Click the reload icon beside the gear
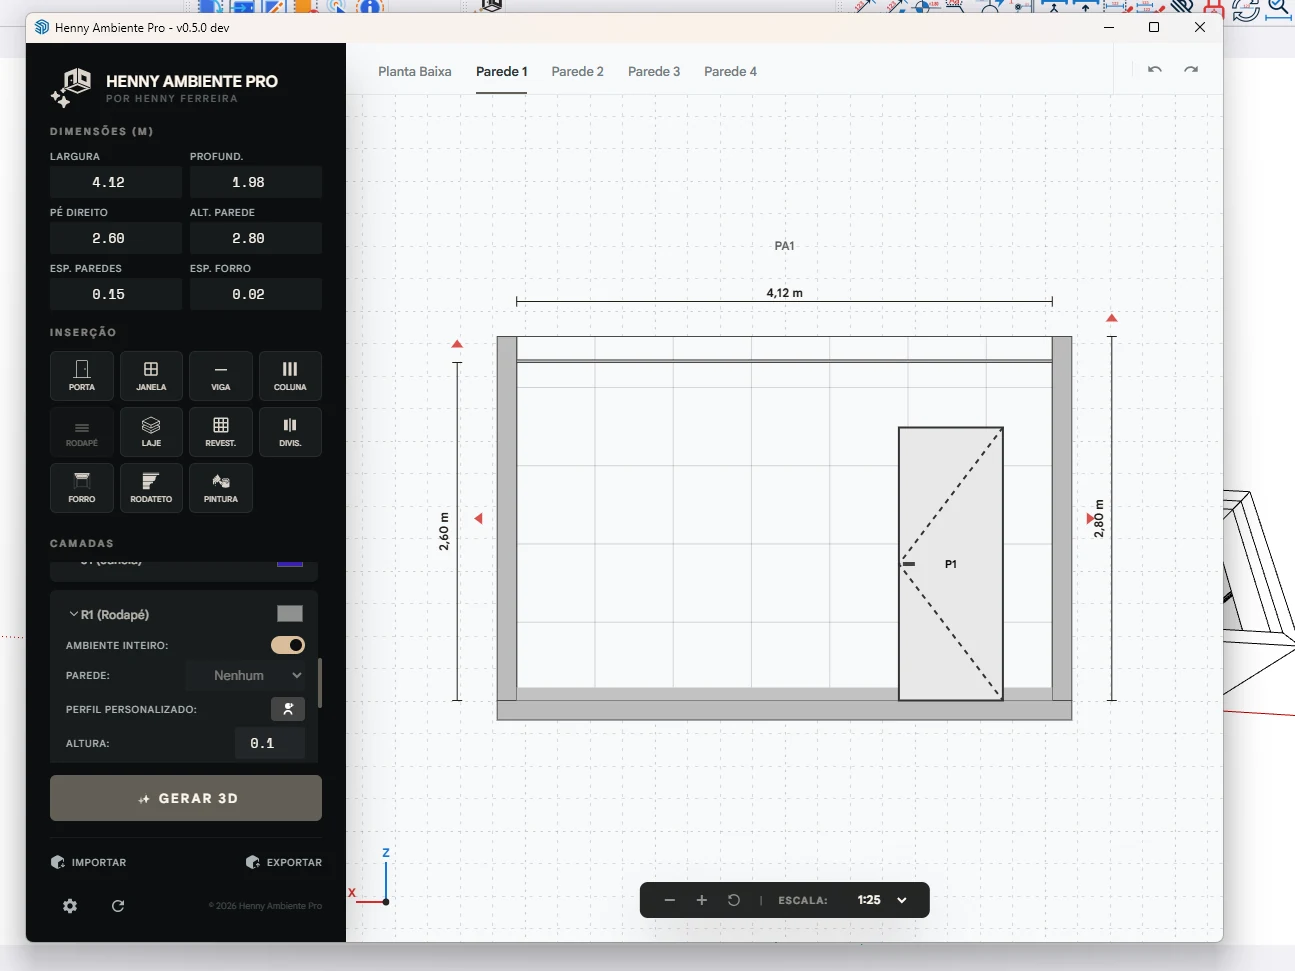Image resolution: width=1295 pixels, height=971 pixels. coord(118,906)
